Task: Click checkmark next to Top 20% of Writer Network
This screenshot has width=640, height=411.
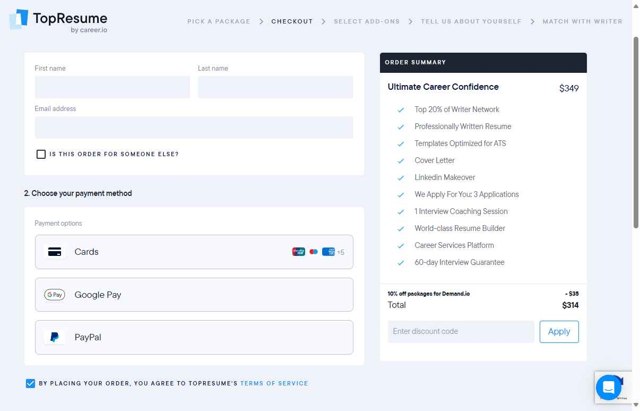Action: tap(401, 110)
